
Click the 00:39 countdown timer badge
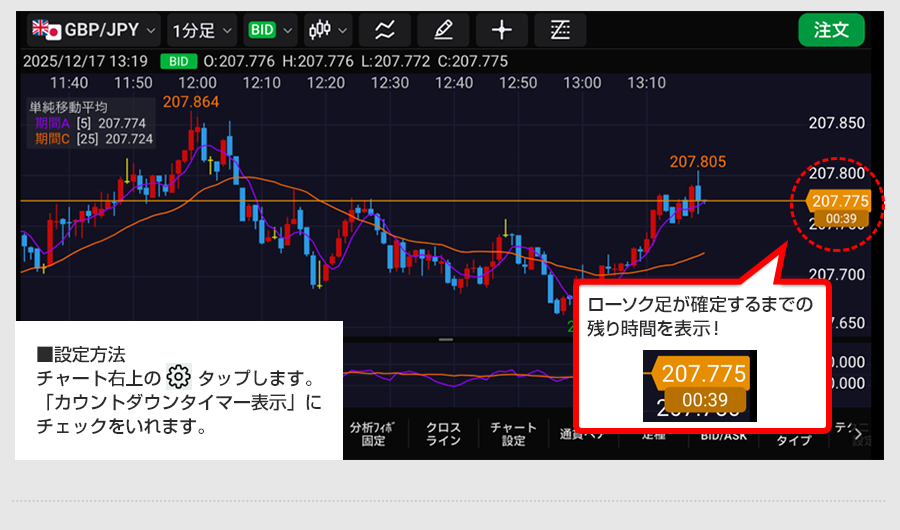pyautogui.click(x=835, y=219)
